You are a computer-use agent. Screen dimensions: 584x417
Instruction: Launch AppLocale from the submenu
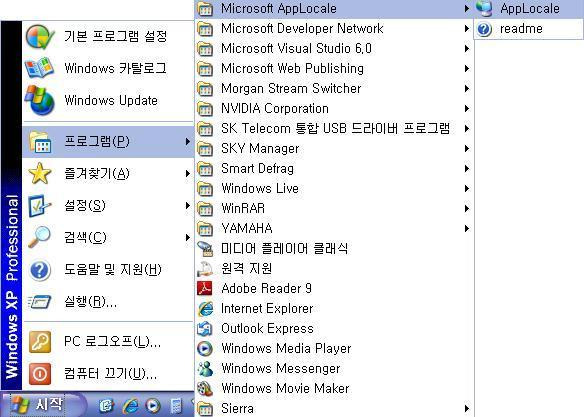(529, 9)
